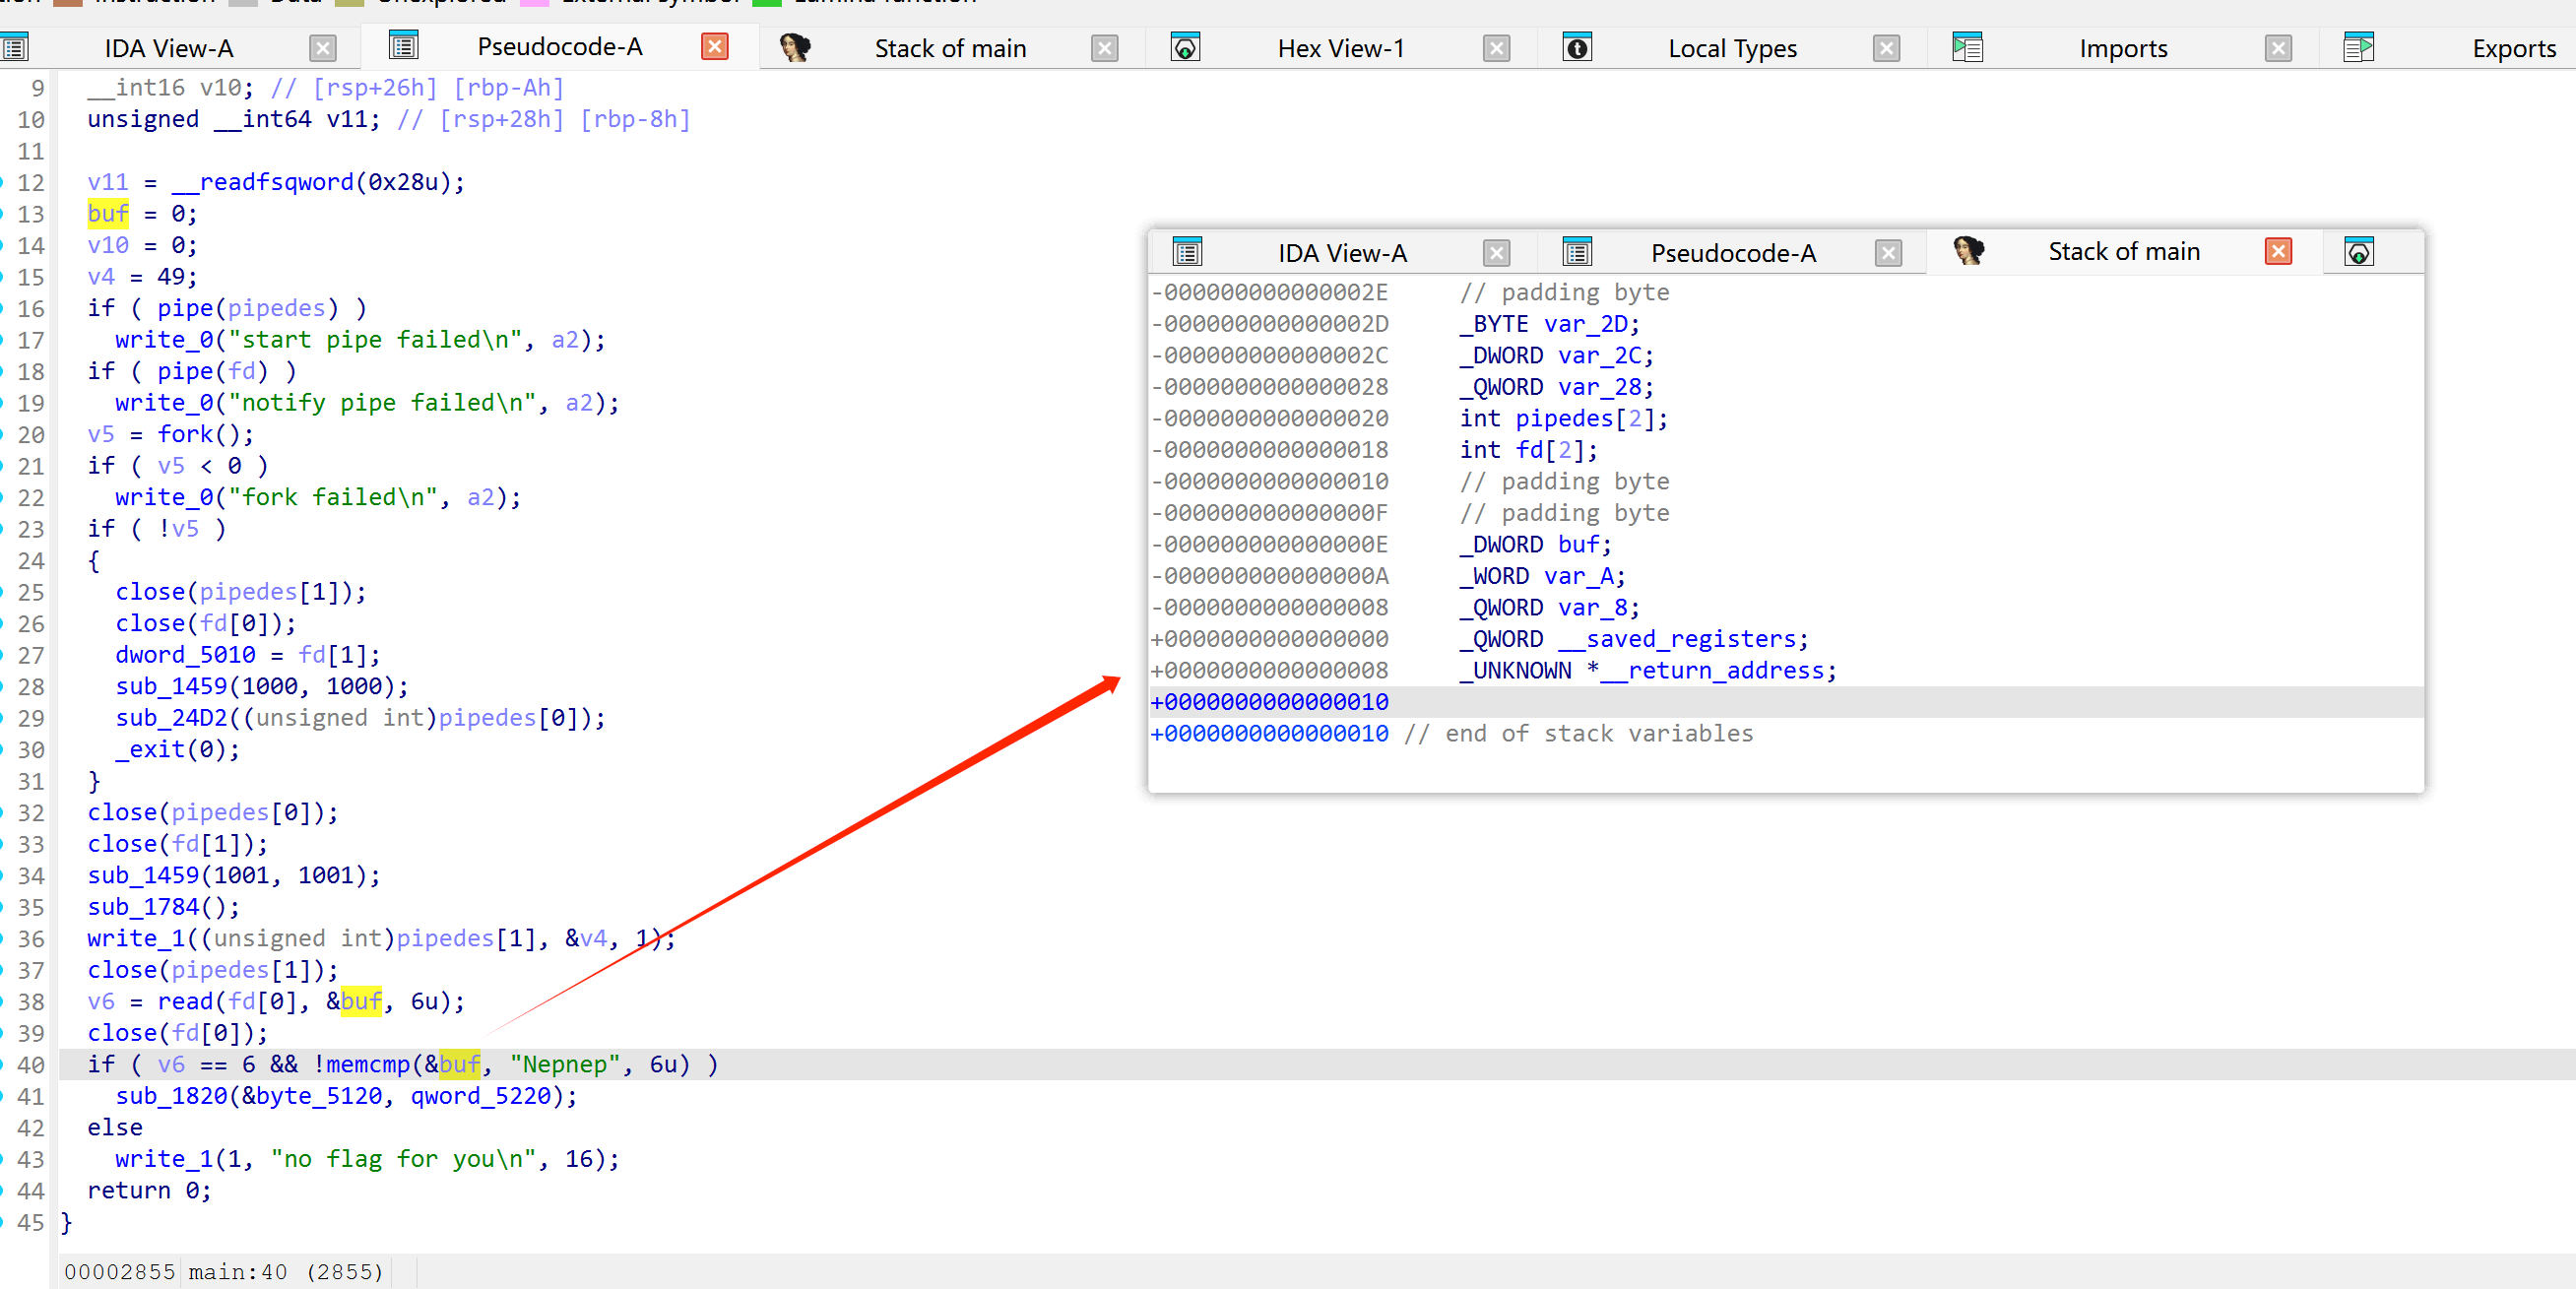
Task: Click the '00002855' address in status bar
Action: (119, 1272)
